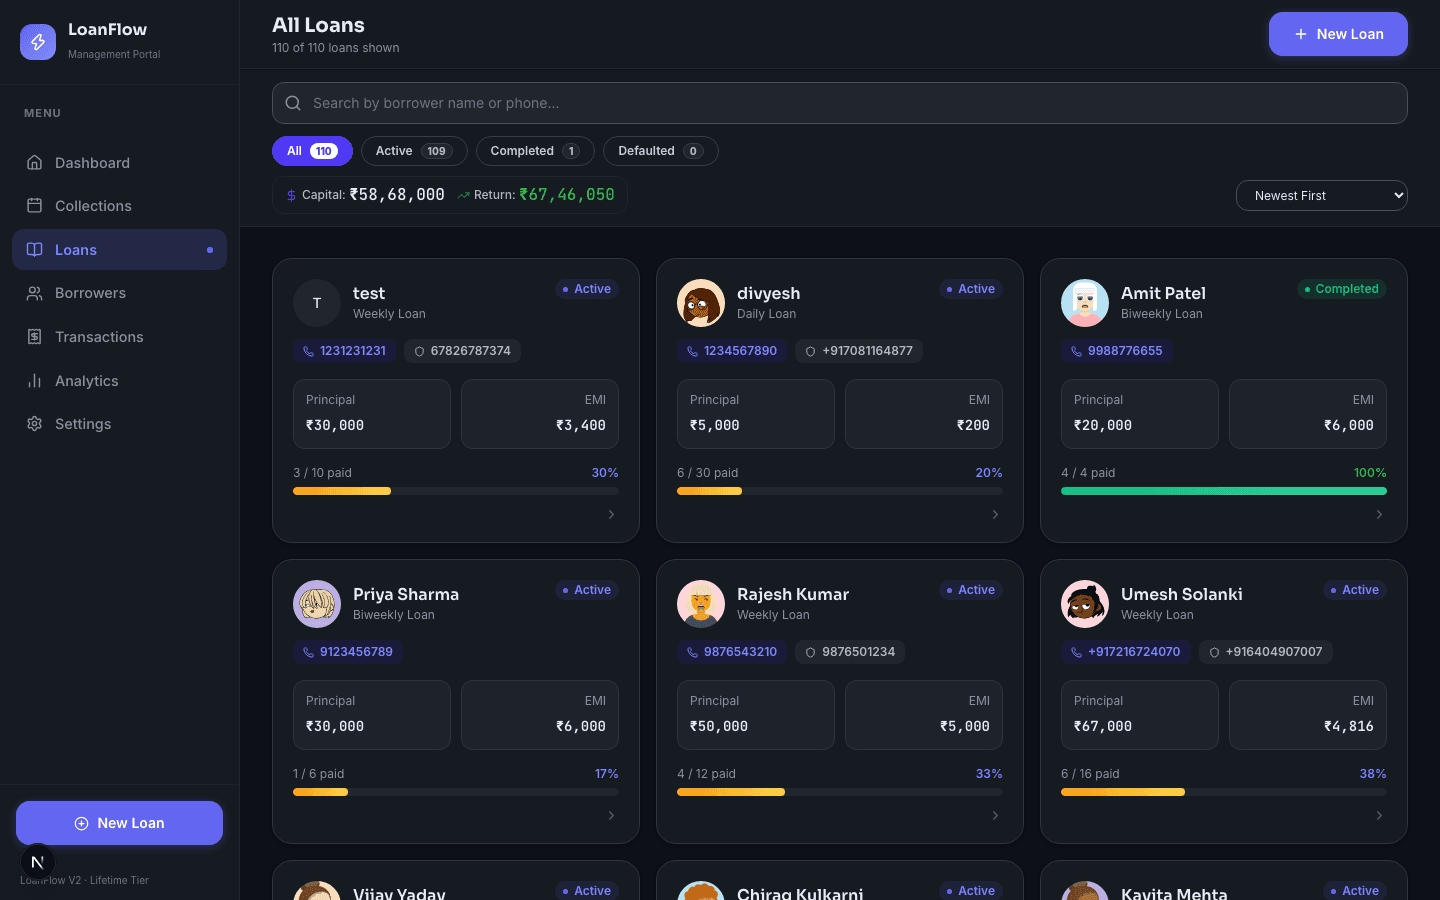
Task: Open test loan card via its chevron
Action: click(x=611, y=514)
